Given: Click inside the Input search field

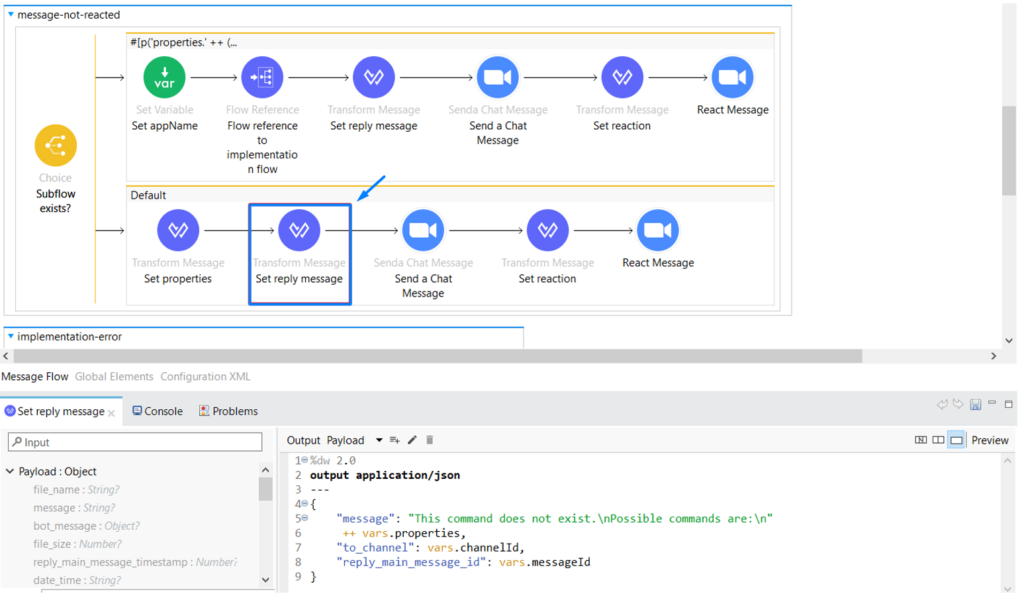Looking at the screenshot, I should point(130,441).
